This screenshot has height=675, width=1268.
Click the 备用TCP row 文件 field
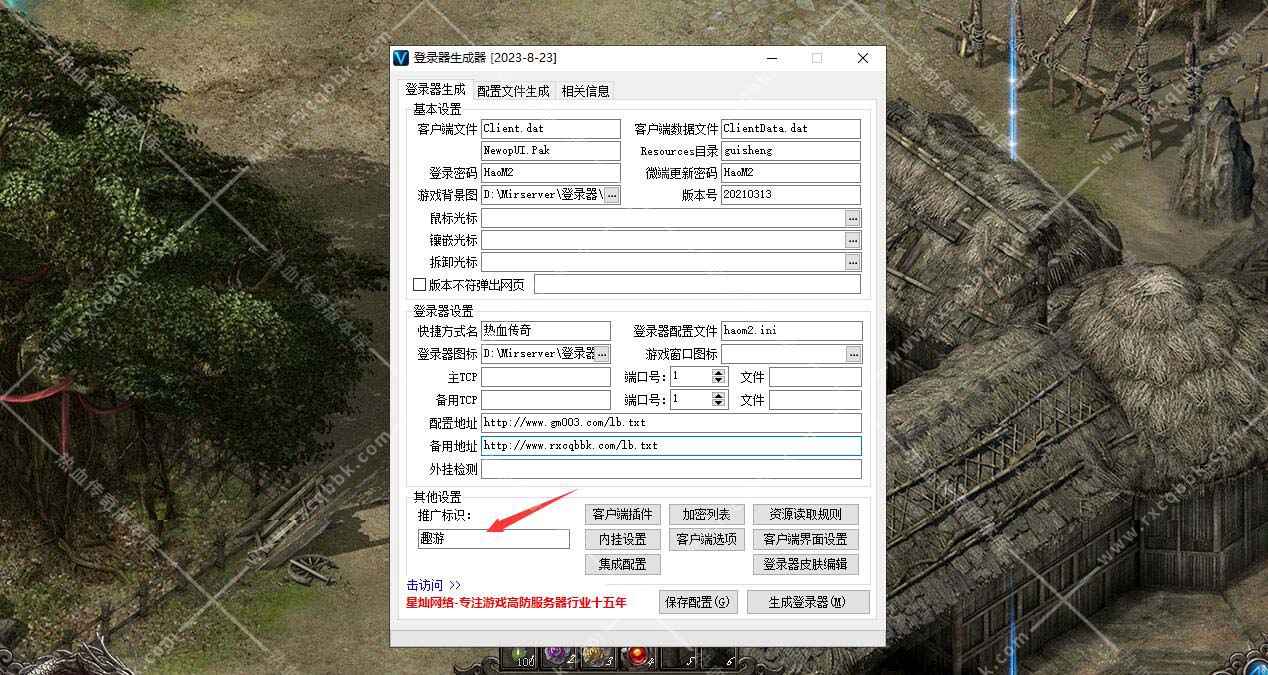[x=815, y=399]
